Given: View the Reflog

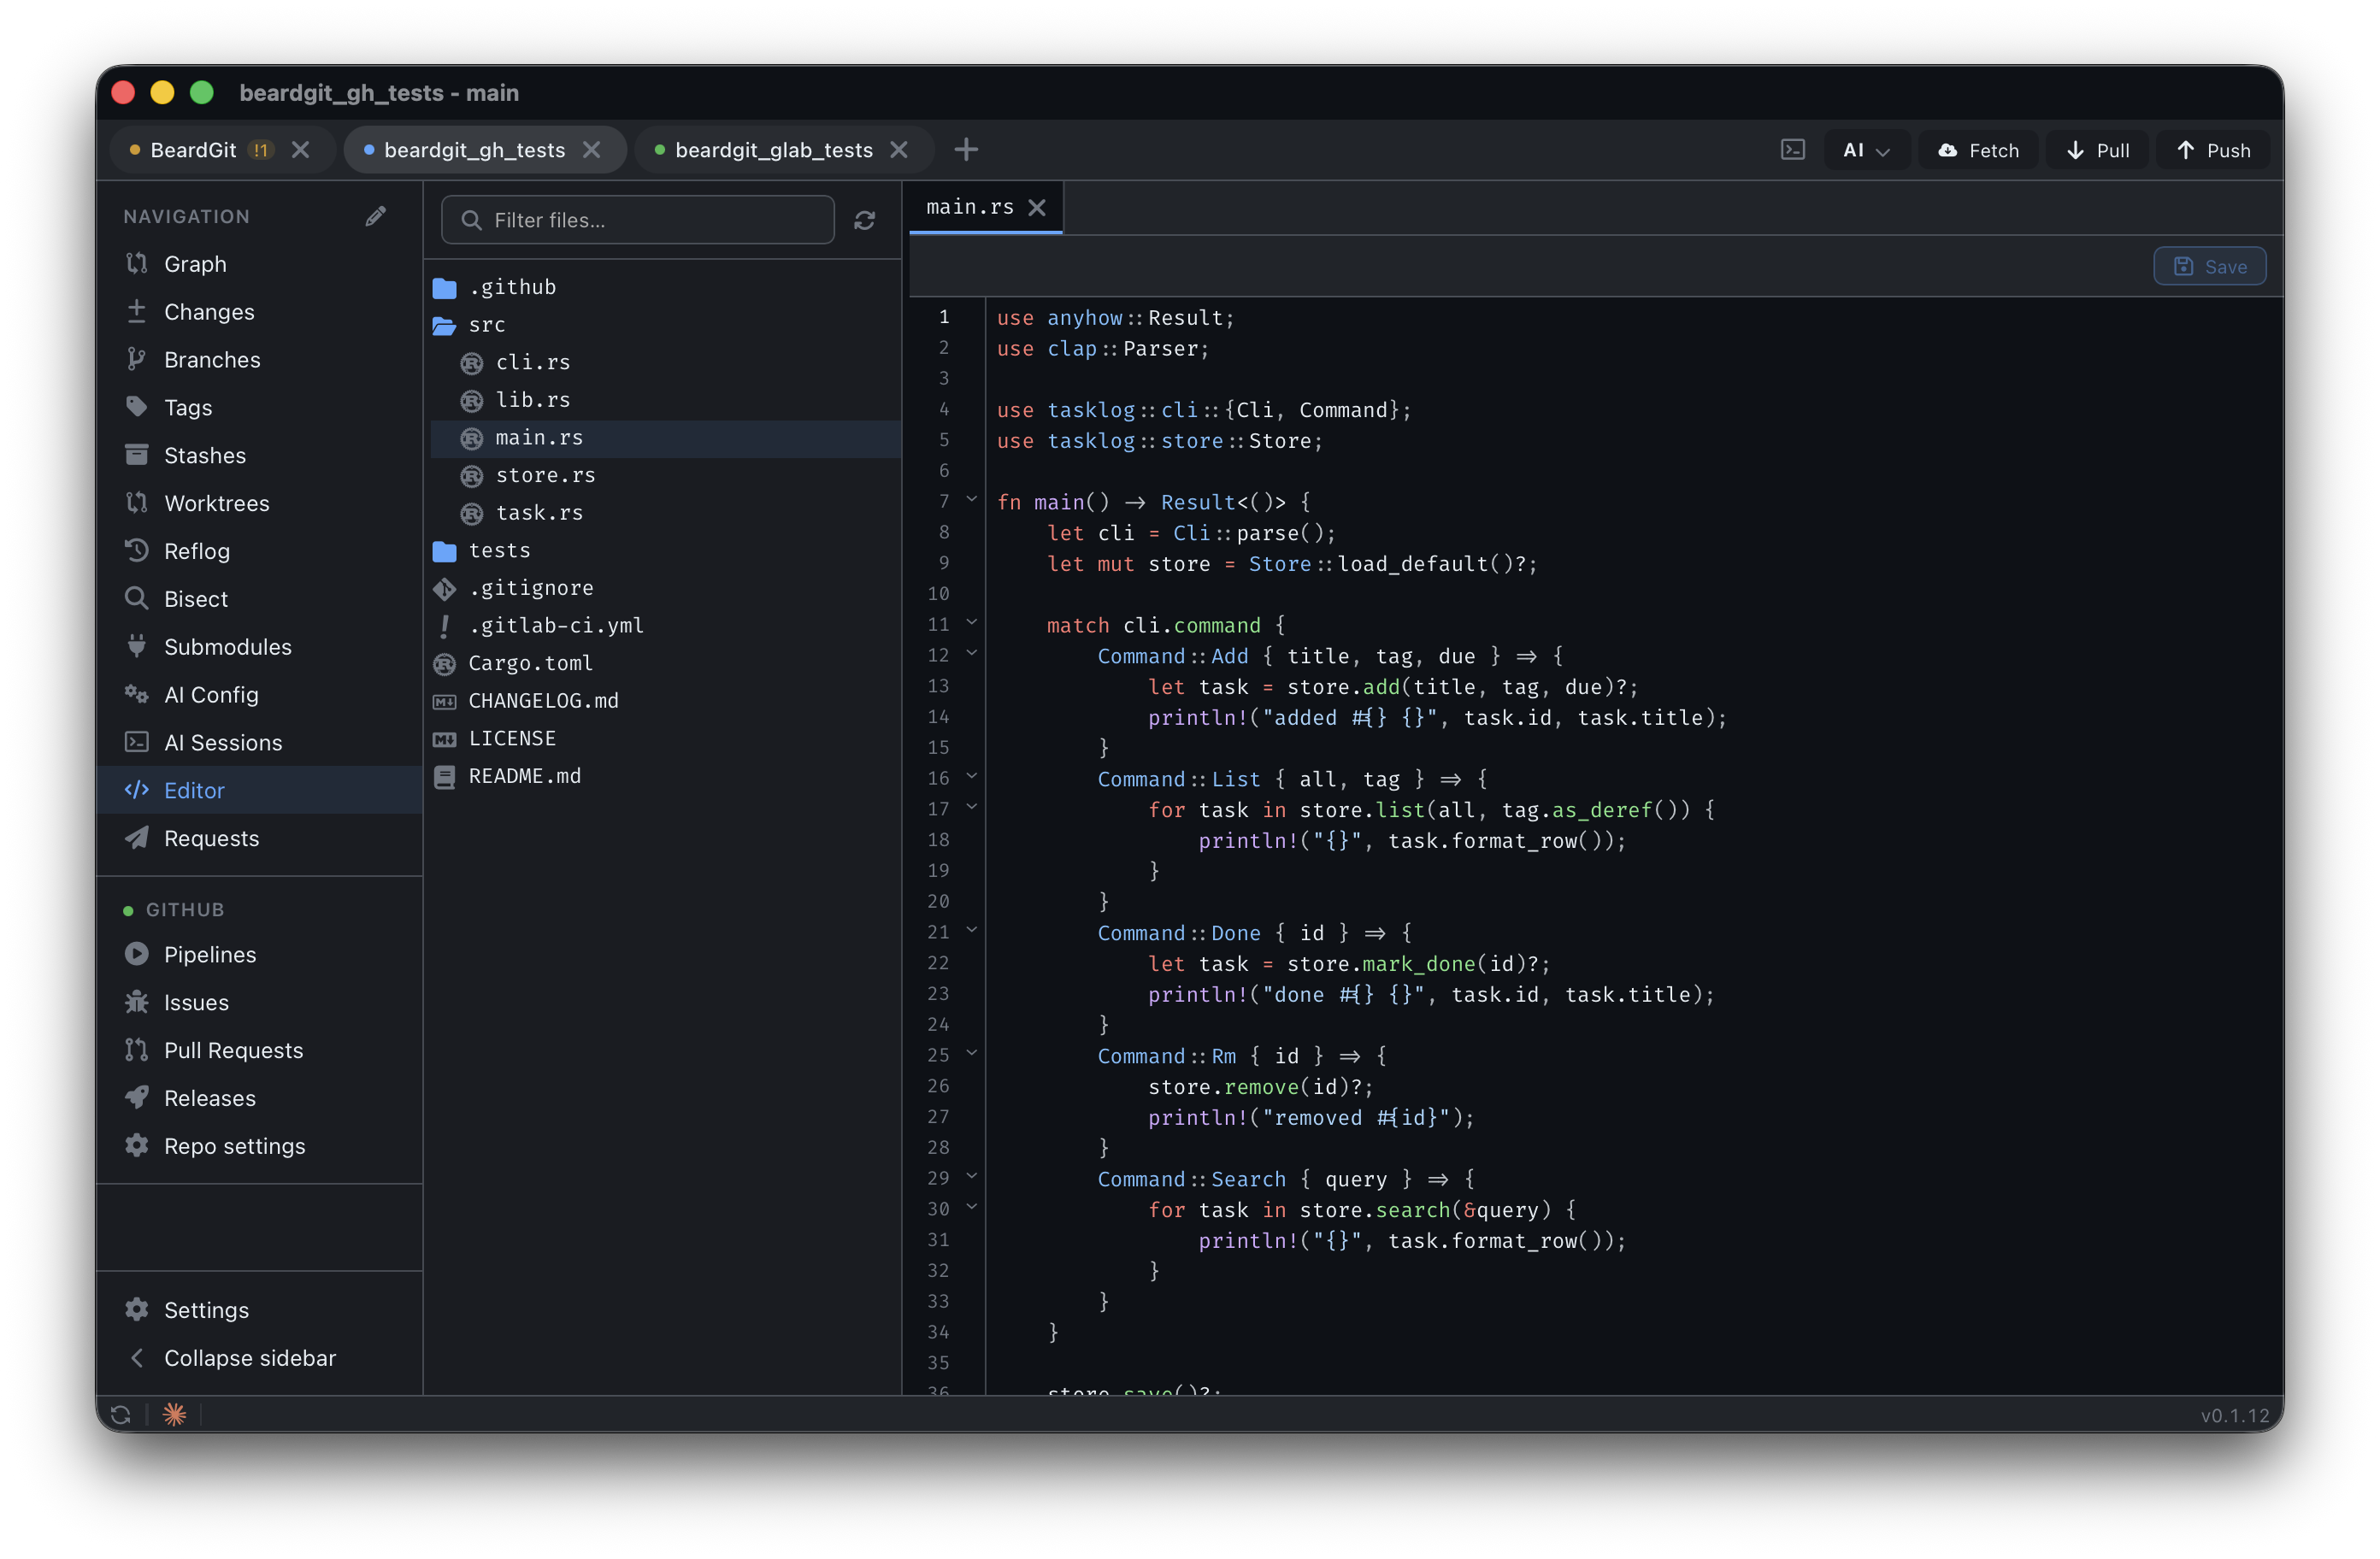Looking at the screenshot, I should [258, 551].
